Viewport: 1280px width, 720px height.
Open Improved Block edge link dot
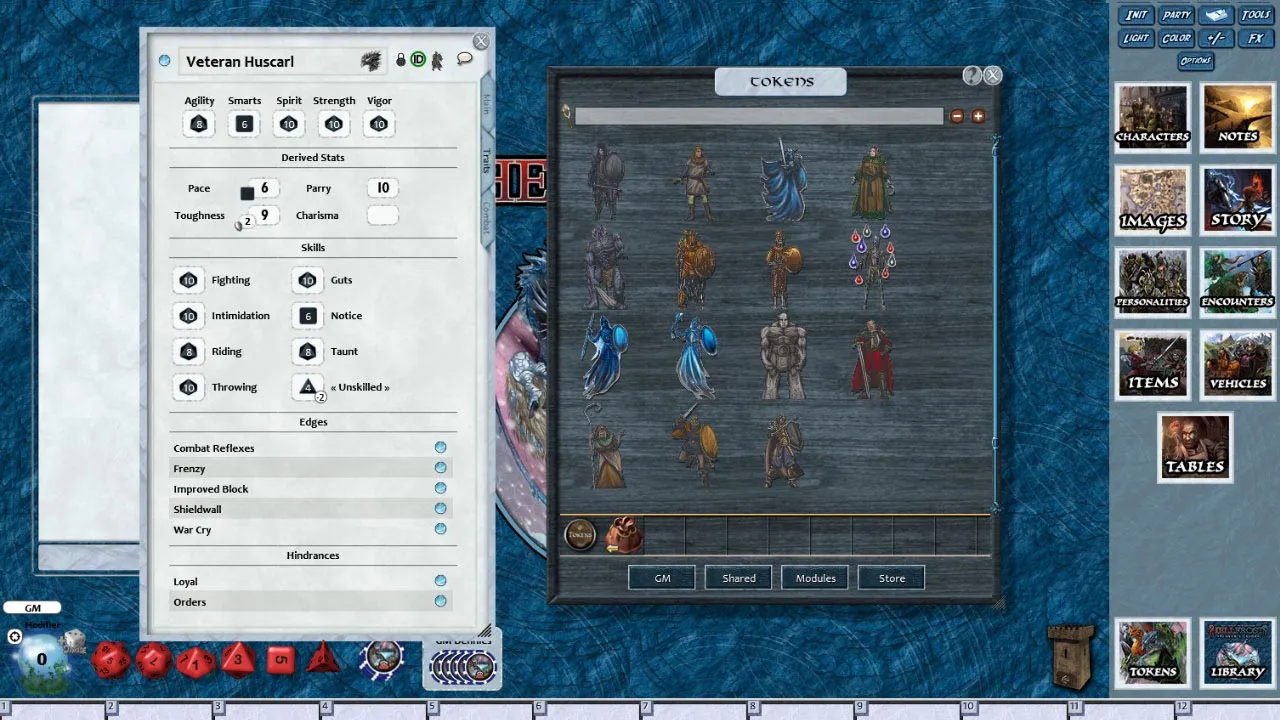pos(440,489)
